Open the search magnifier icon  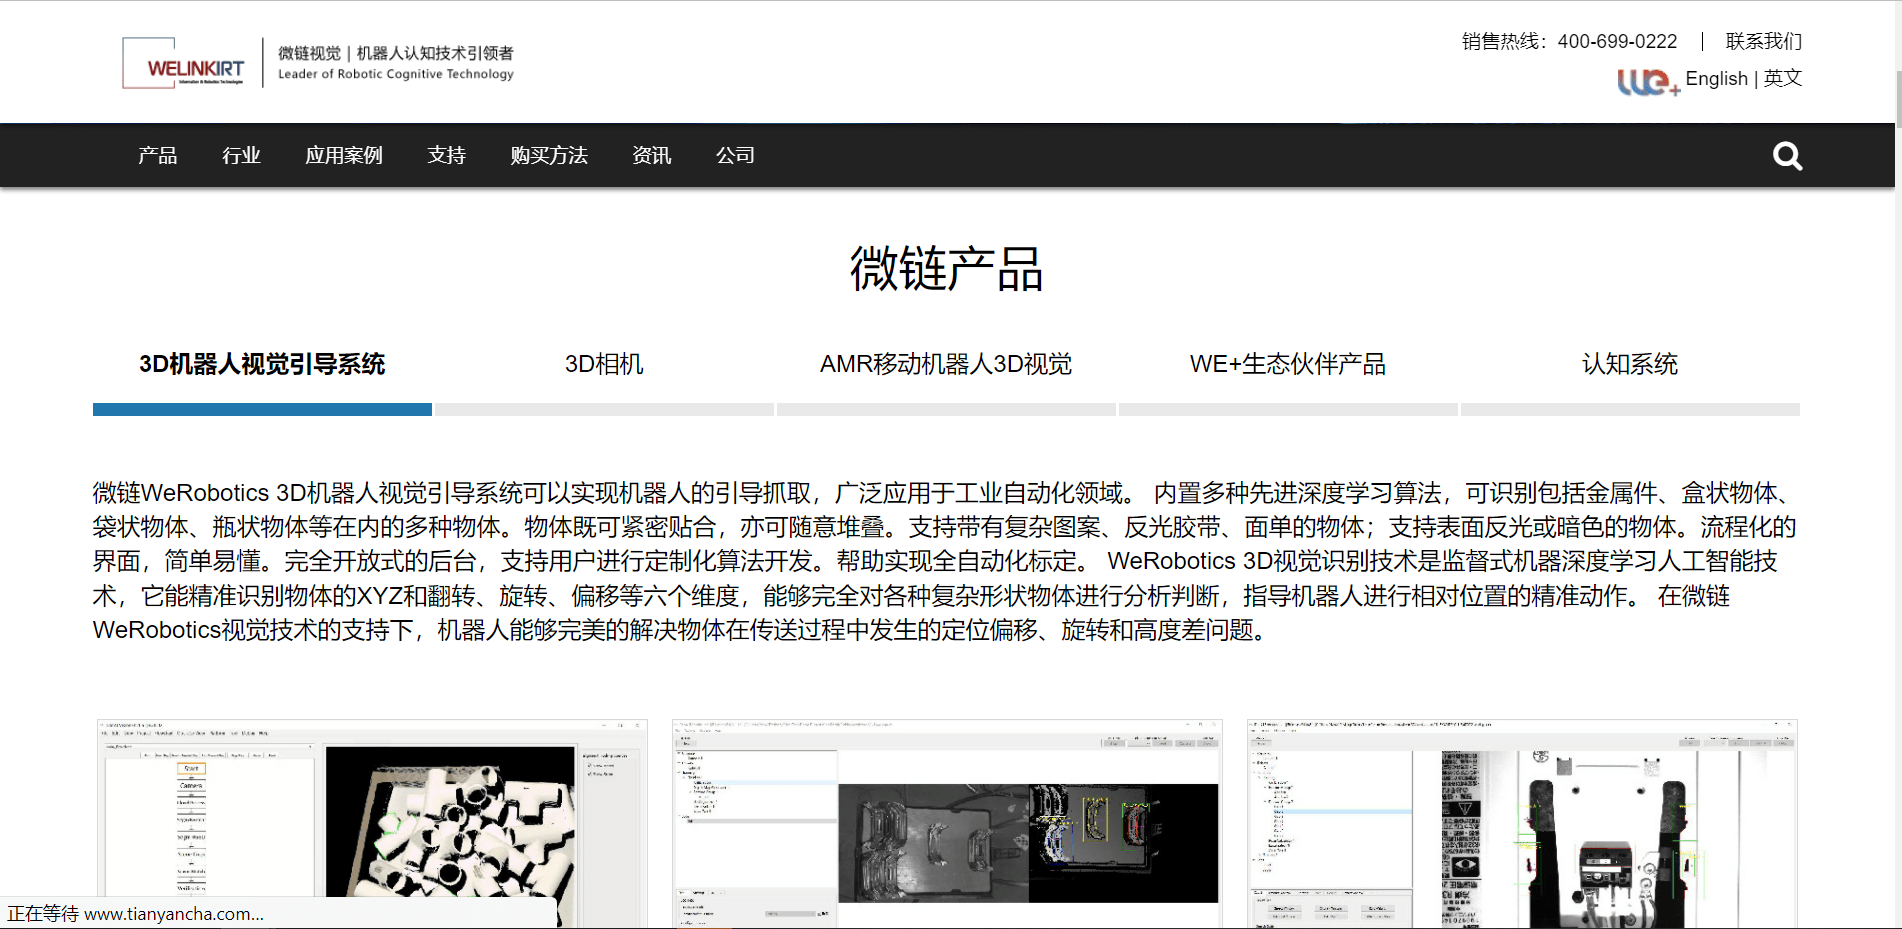point(1787,156)
